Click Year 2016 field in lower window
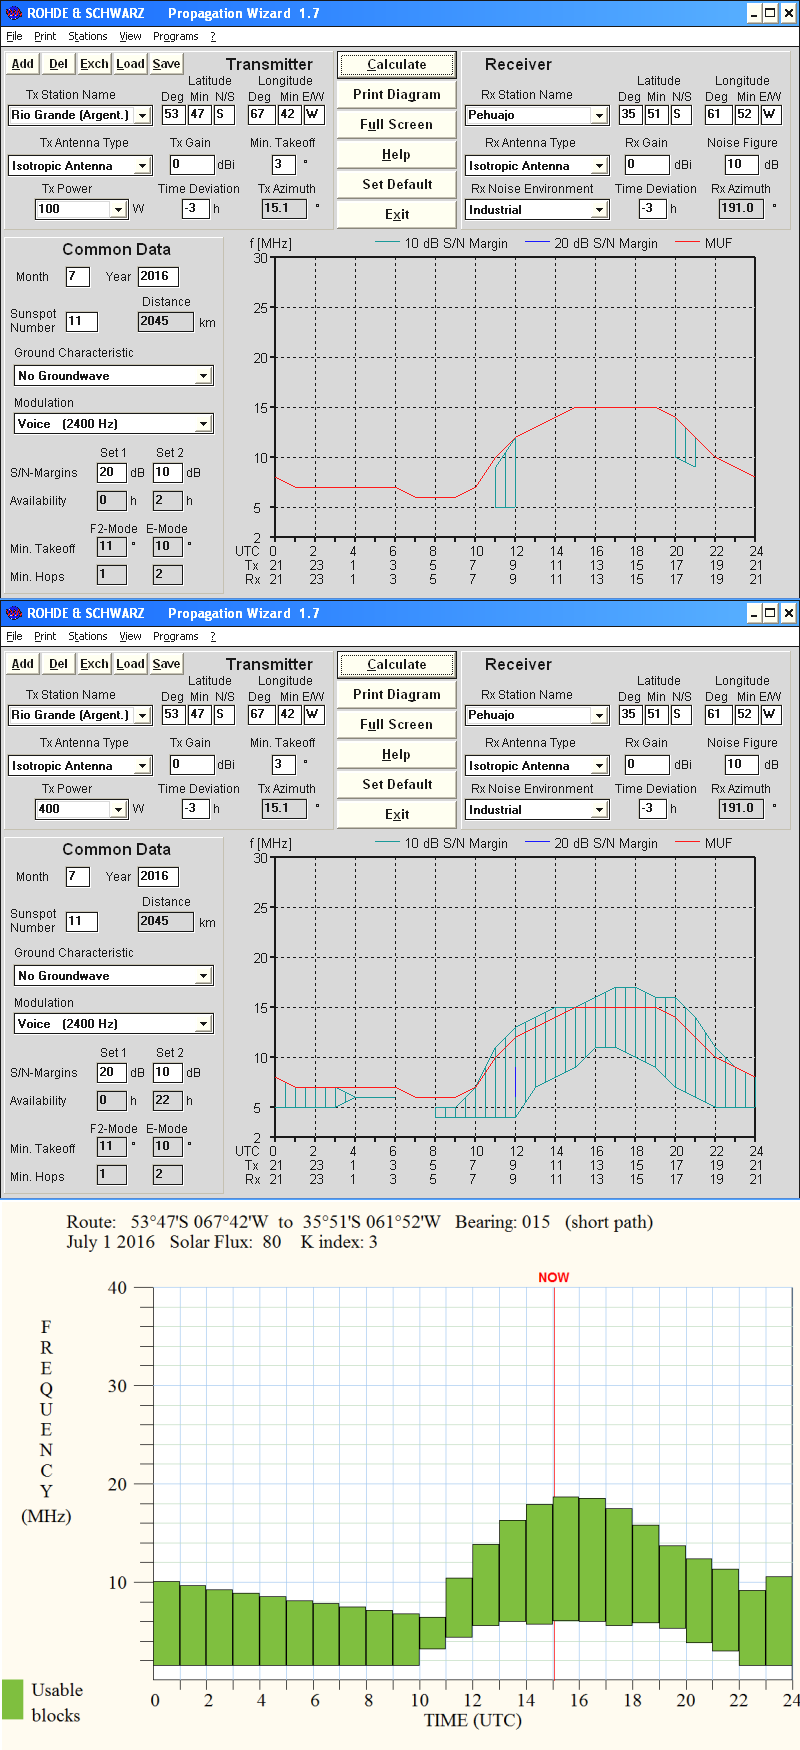This screenshot has width=800, height=1750. (x=158, y=877)
